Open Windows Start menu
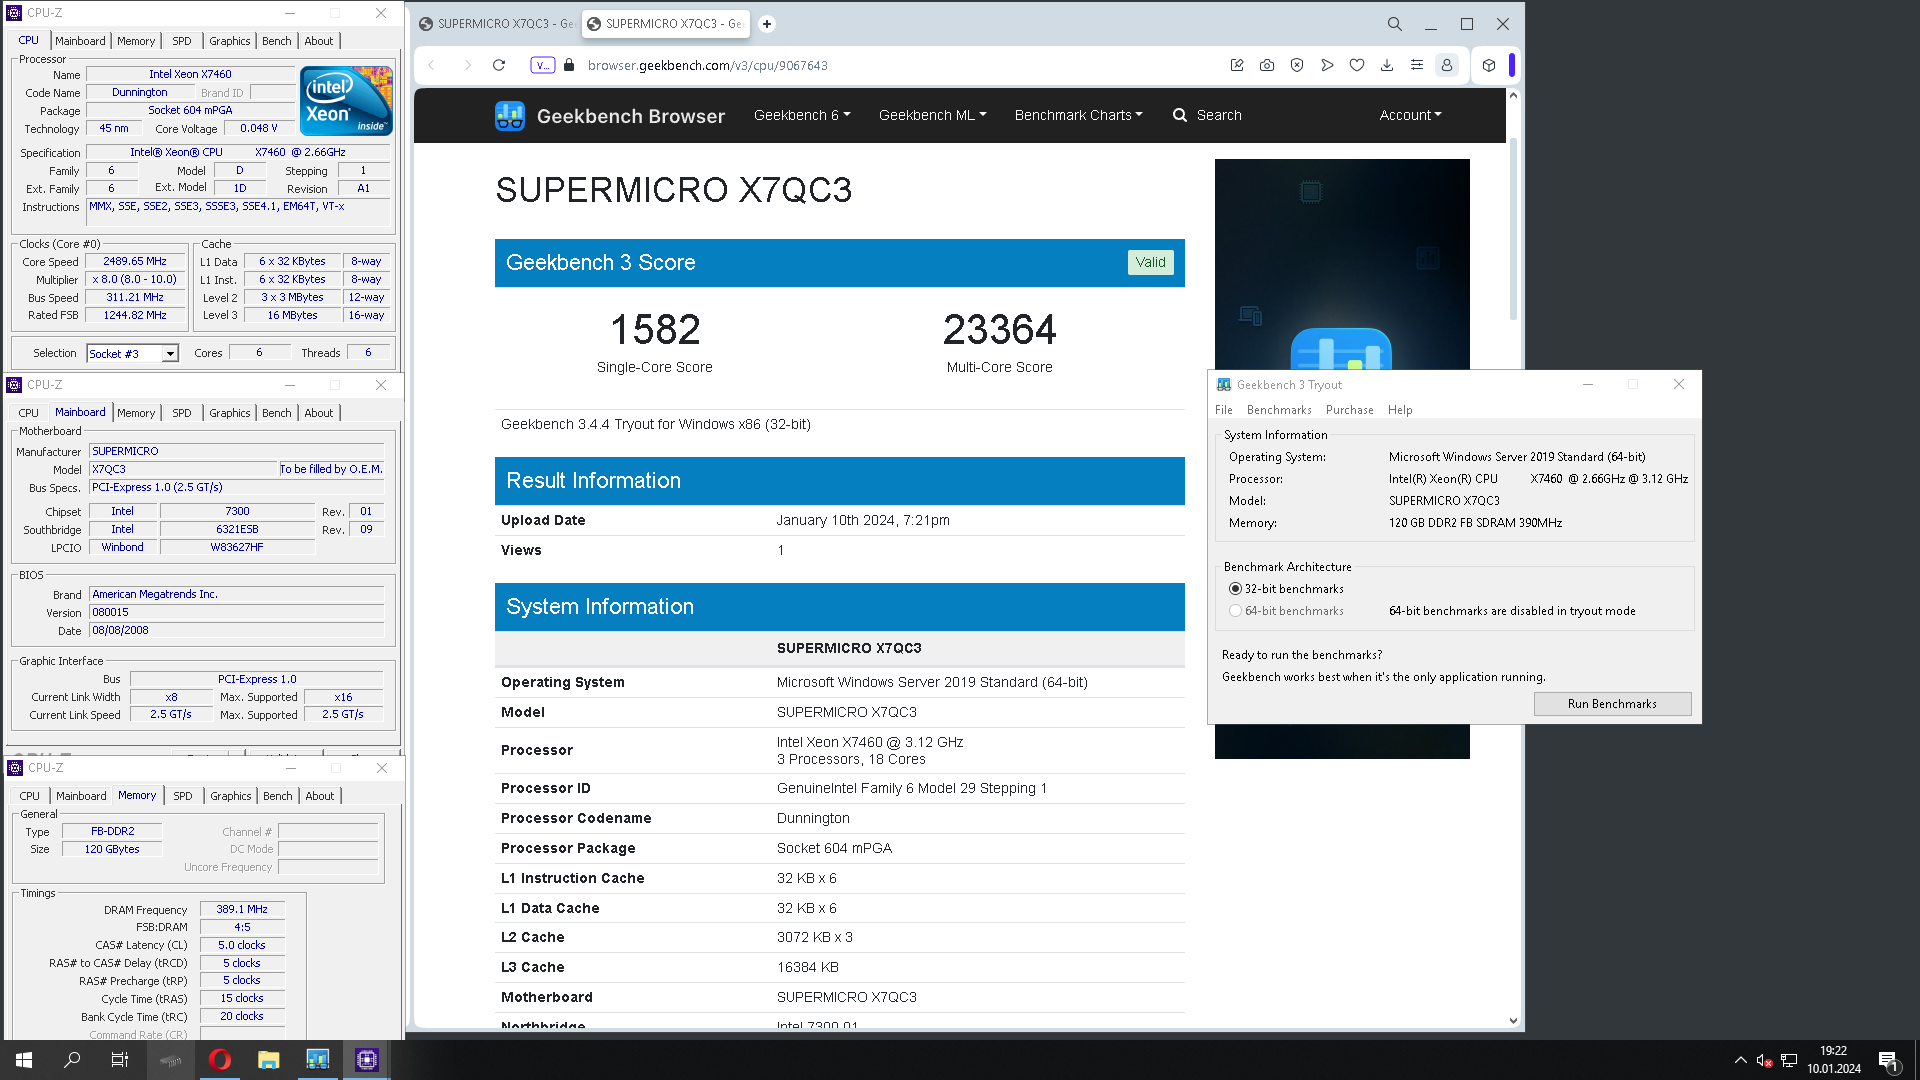Viewport: 1920px width, 1080px height. tap(24, 1060)
